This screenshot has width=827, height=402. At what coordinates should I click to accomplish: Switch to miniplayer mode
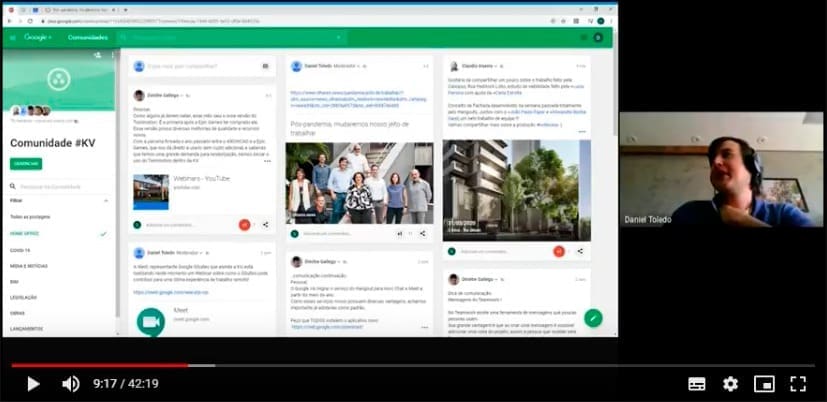click(x=764, y=384)
